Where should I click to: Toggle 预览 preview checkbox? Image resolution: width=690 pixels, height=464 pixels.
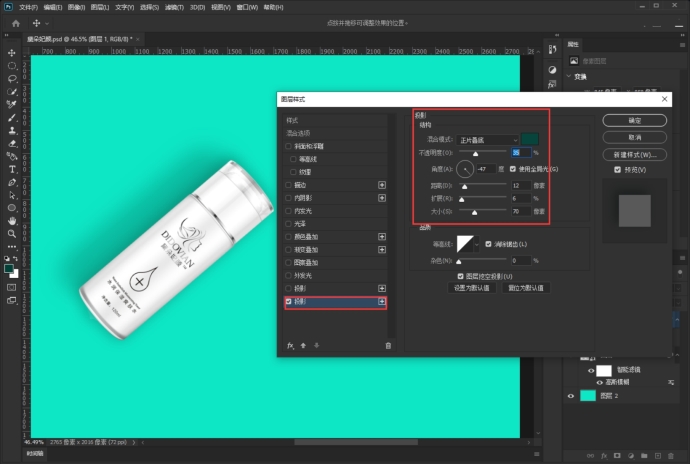click(617, 169)
